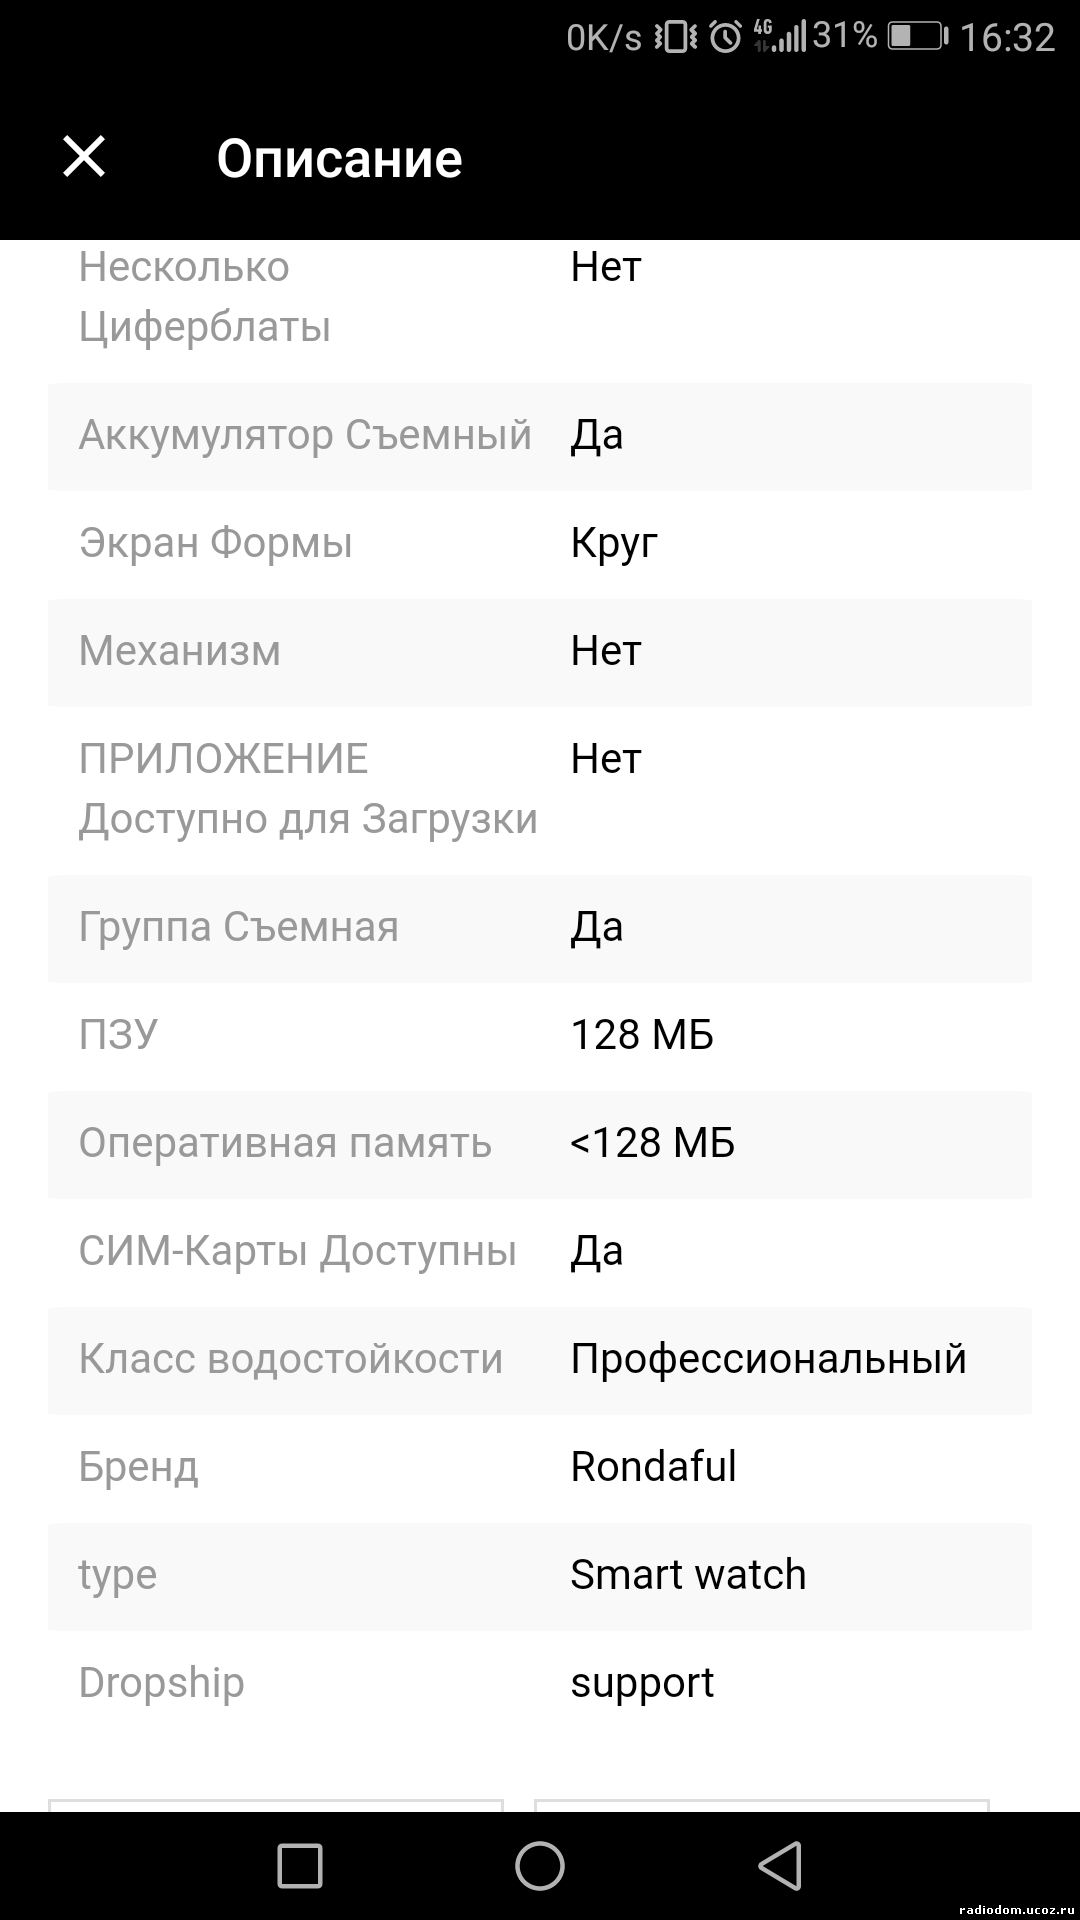Viewport: 1080px width, 1920px height.
Task: Tap the 16:32 clock in status bar
Action: pos(1007,38)
